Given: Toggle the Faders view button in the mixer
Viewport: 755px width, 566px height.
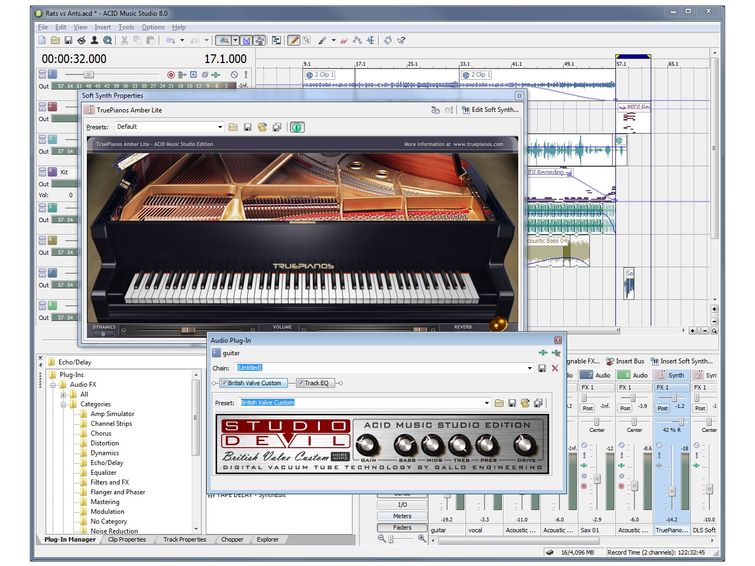Looking at the screenshot, I should (x=401, y=527).
